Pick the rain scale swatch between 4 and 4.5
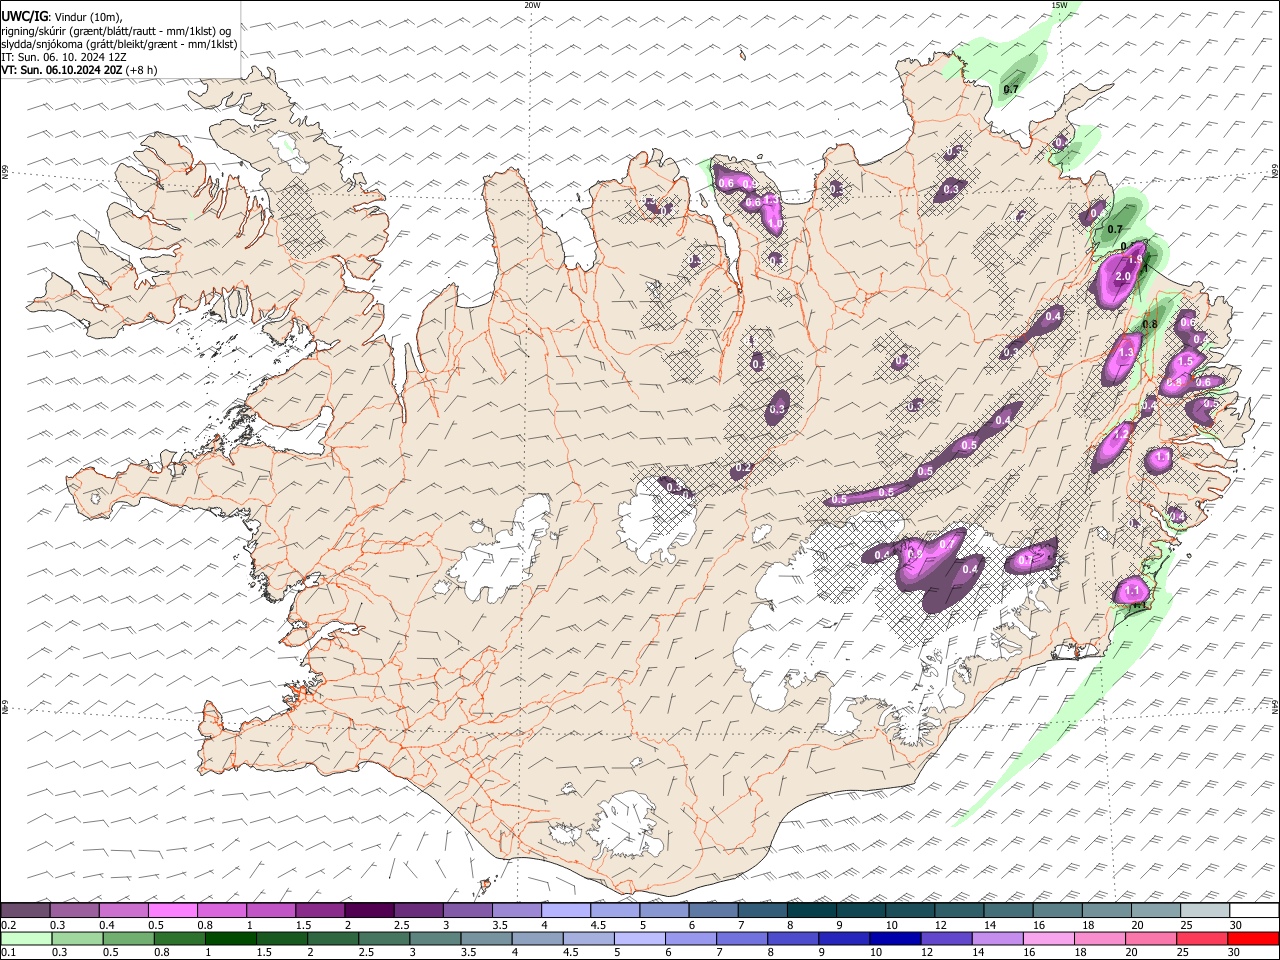The image size is (1280, 960). tap(537, 939)
